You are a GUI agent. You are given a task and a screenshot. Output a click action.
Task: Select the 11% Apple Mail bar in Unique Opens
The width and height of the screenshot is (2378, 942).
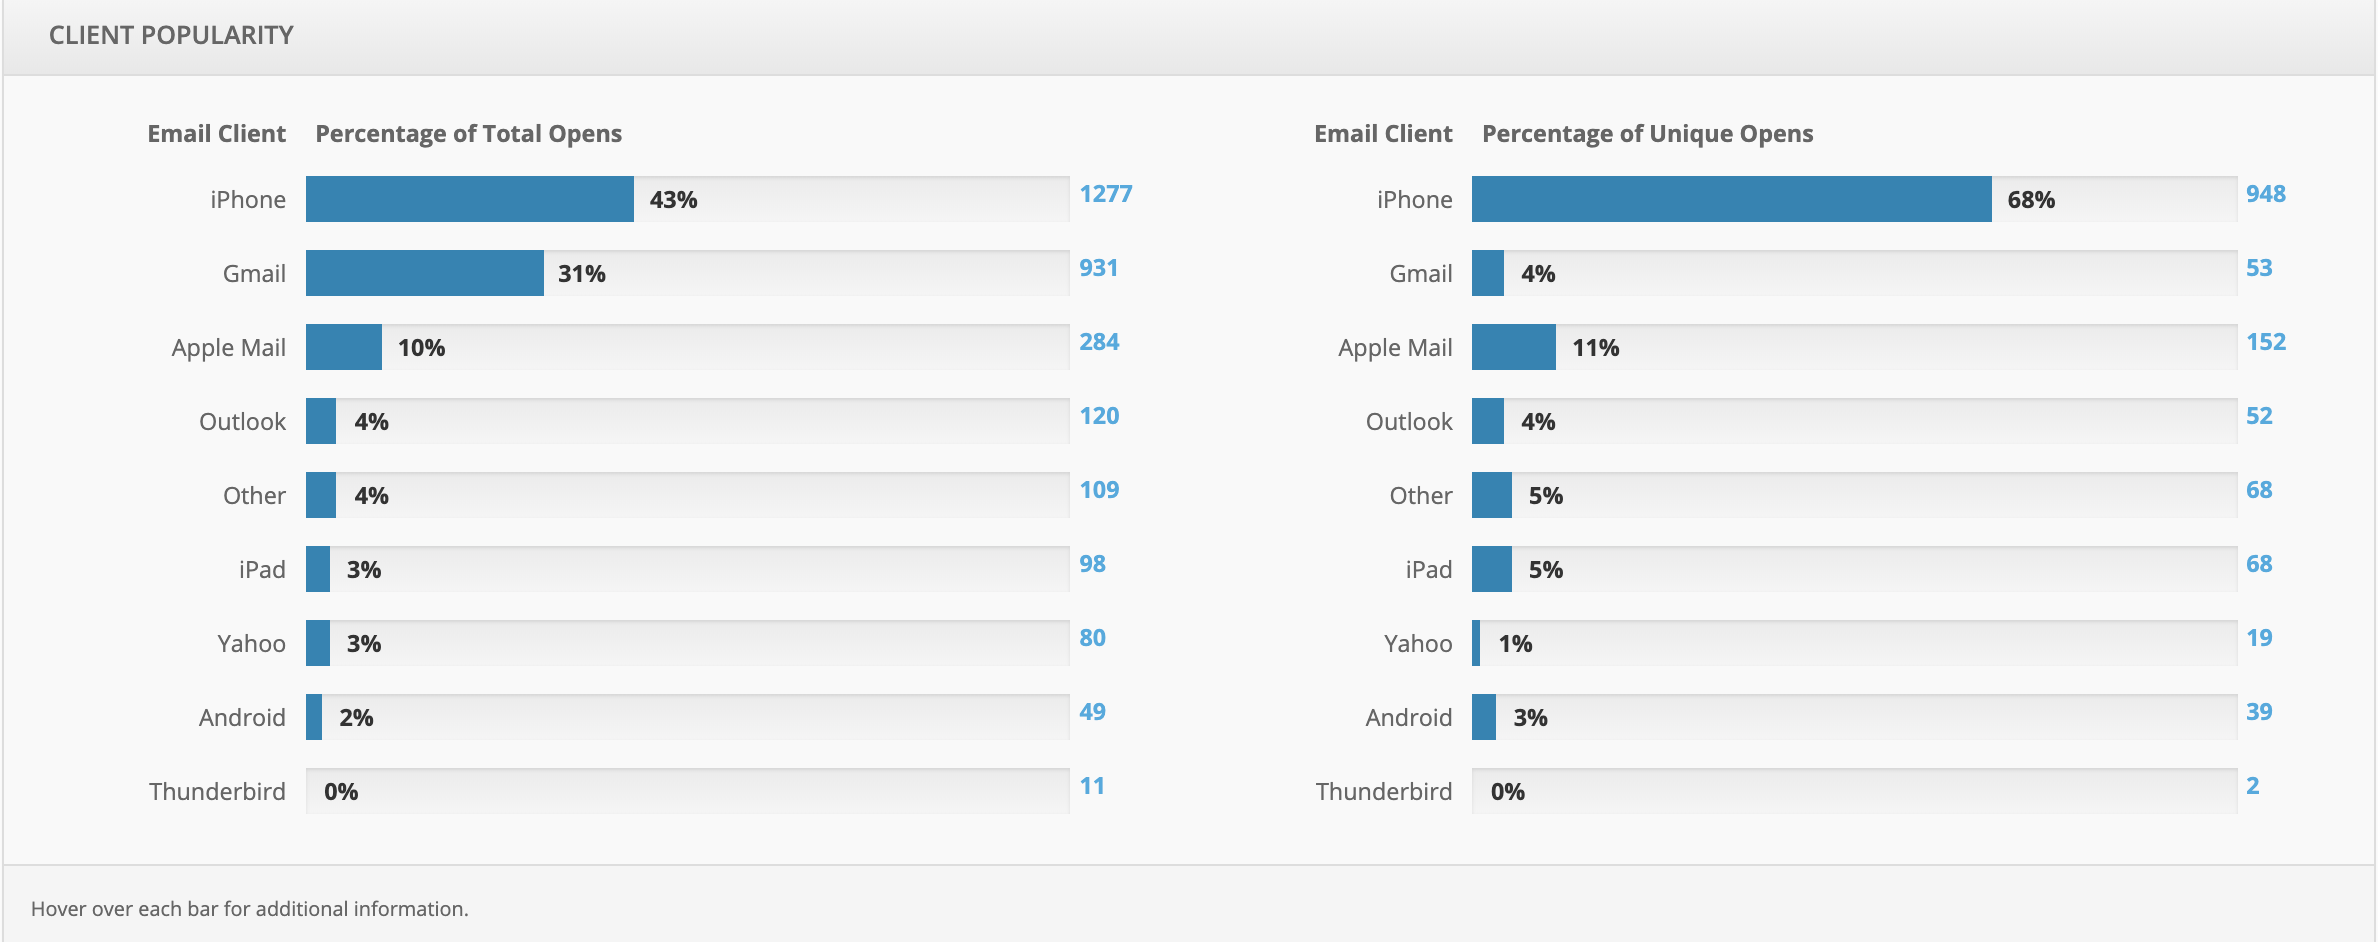[x=1513, y=347]
